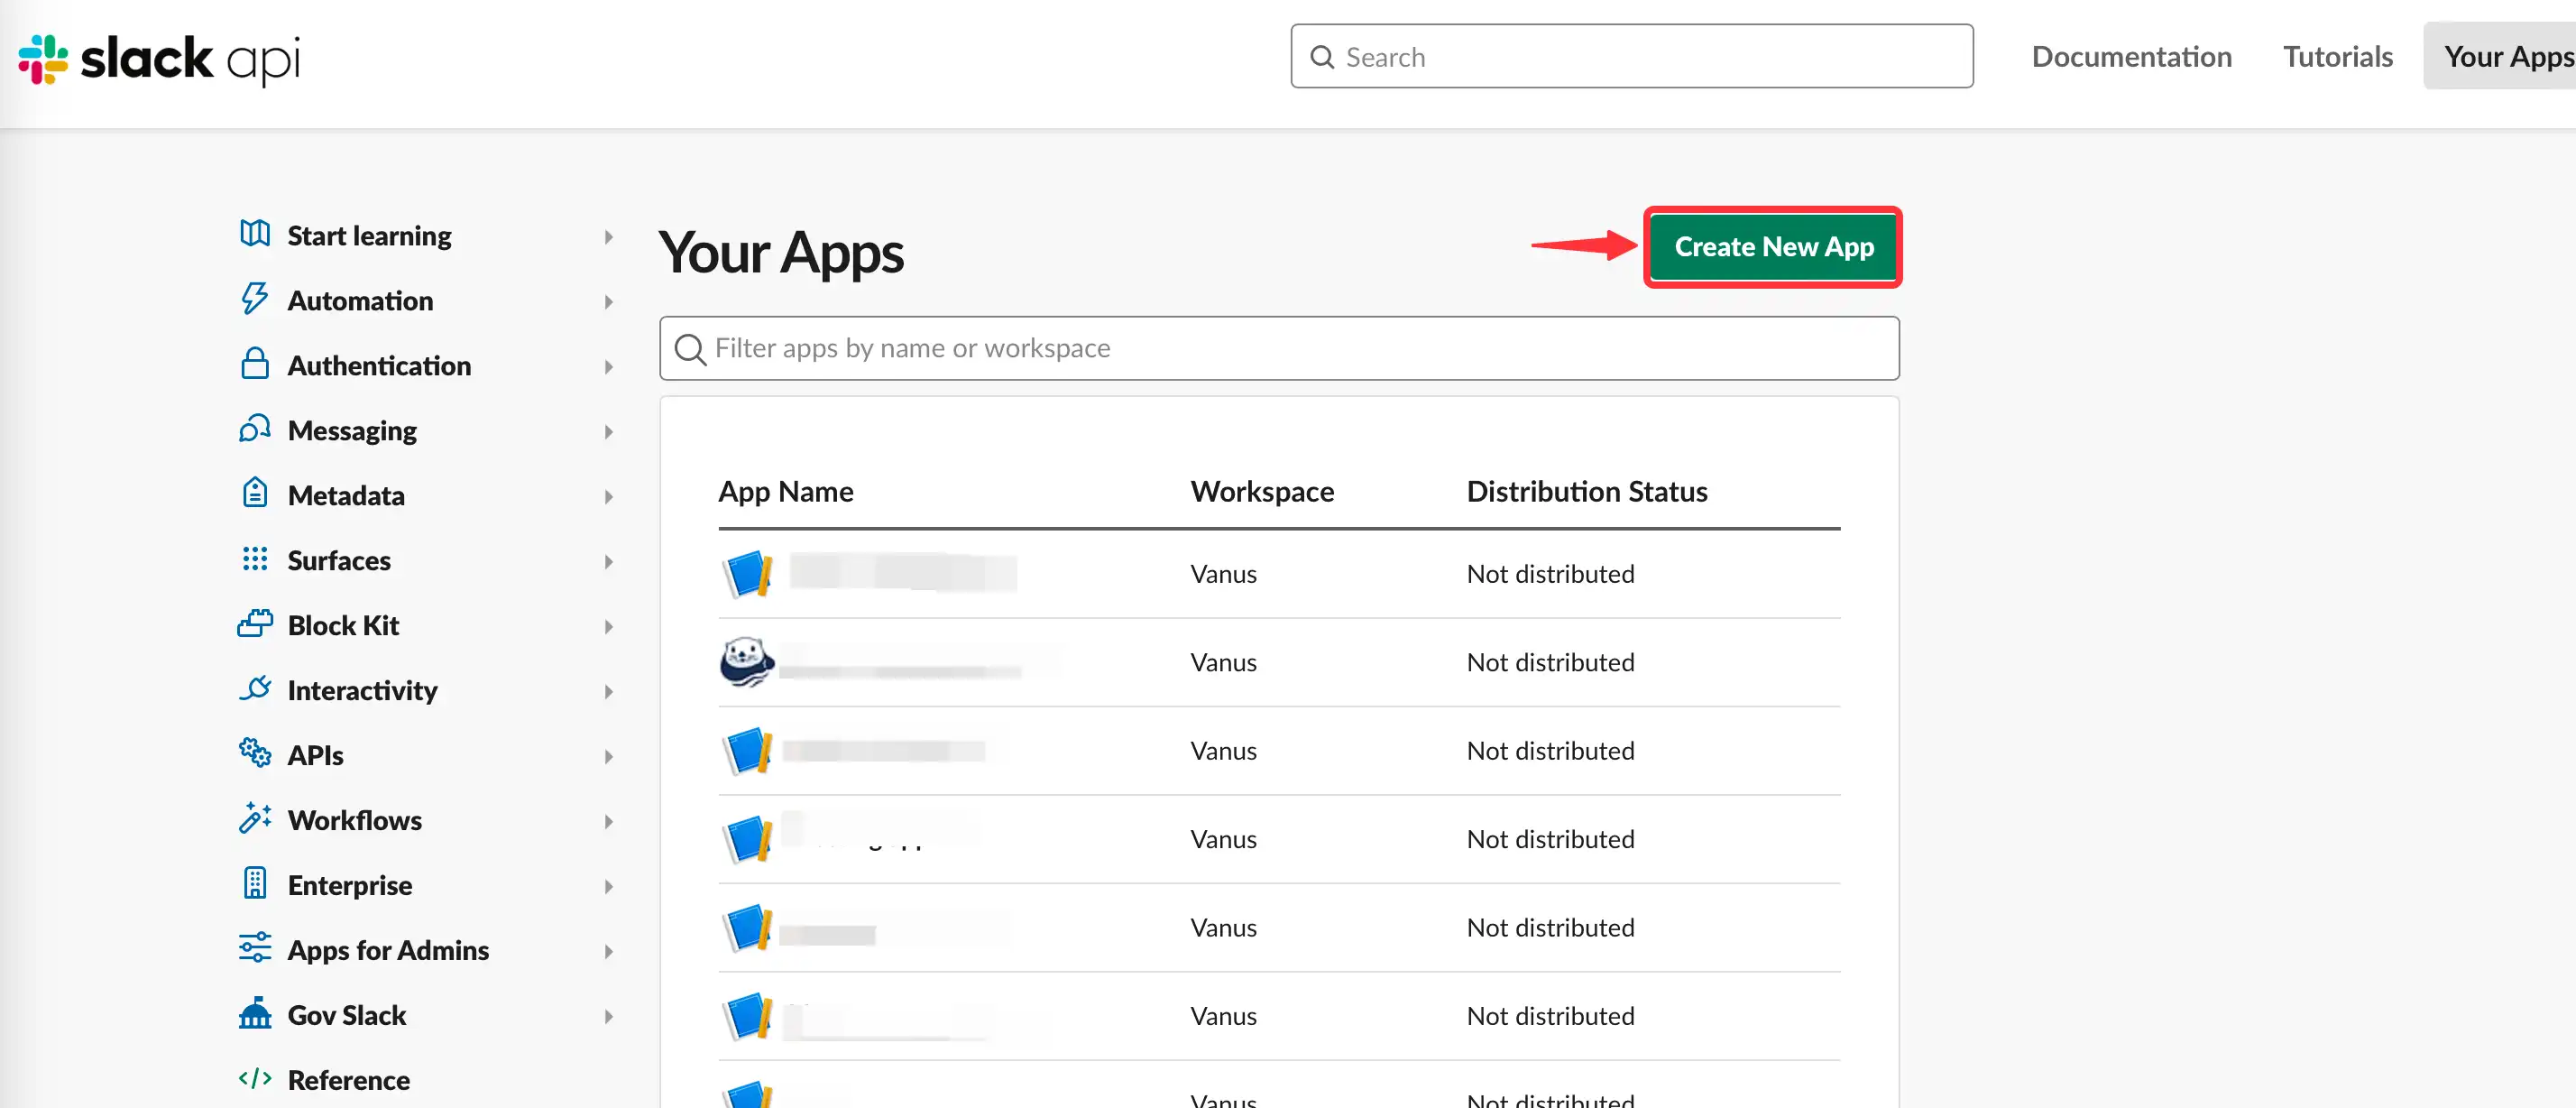Screen dimensions: 2576x1108
Task: Click the Slack API logo
Action: 159,59
